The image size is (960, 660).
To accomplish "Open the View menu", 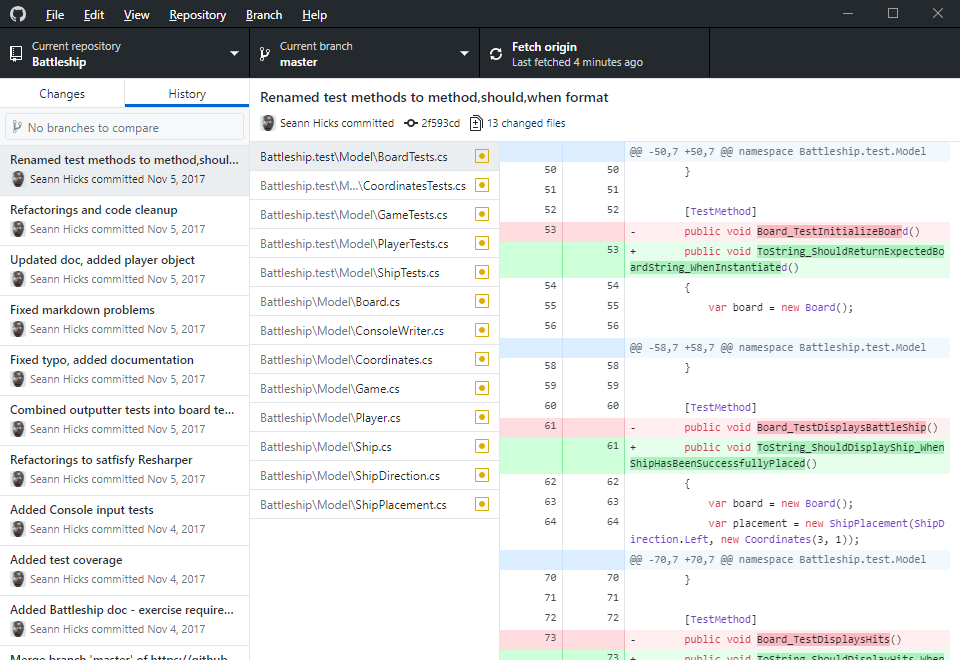I will pyautogui.click(x=137, y=15).
